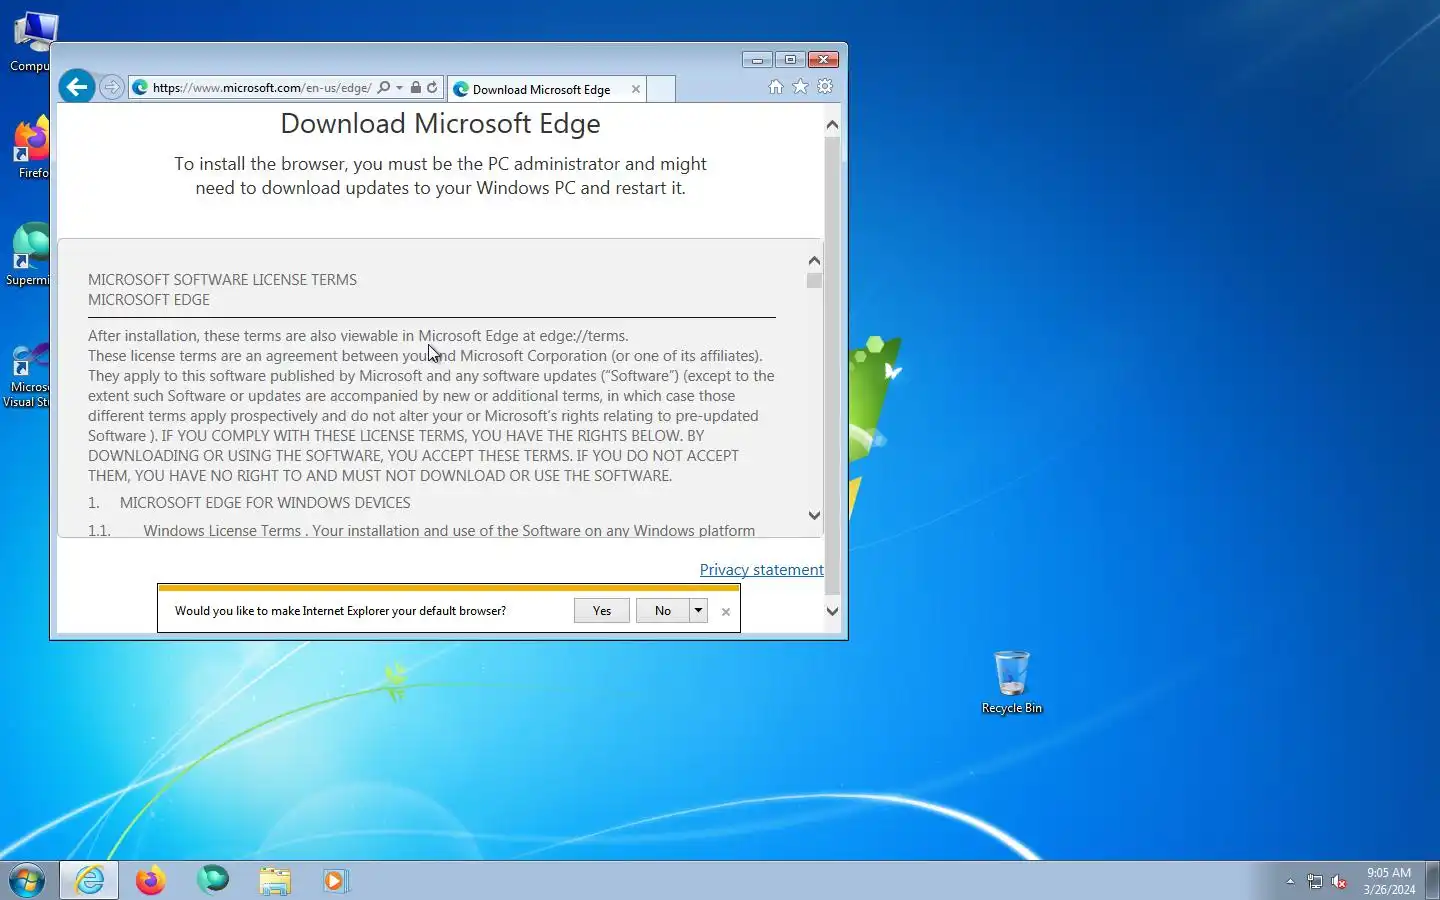The height and width of the screenshot is (900, 1440).
Task: Click the MICROSOFT EDGE FOR WINDOWS DEVICES line
Action: click(265, 503)
